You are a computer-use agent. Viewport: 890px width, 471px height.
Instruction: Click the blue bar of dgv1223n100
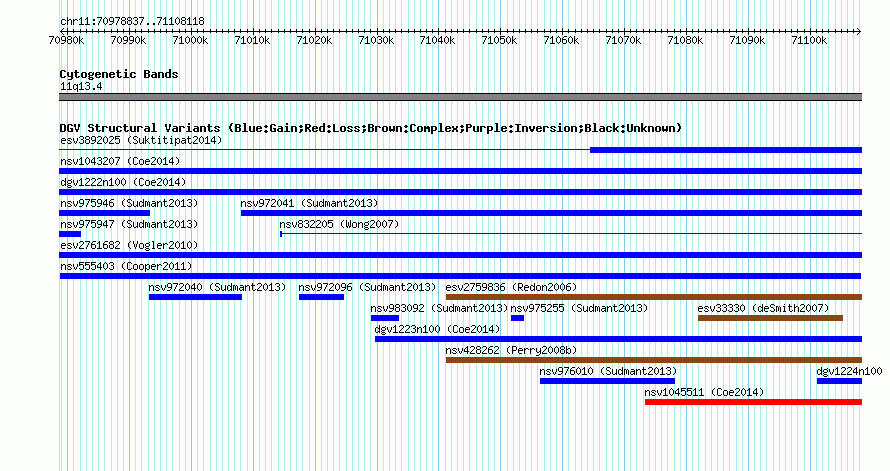(618, 339)
